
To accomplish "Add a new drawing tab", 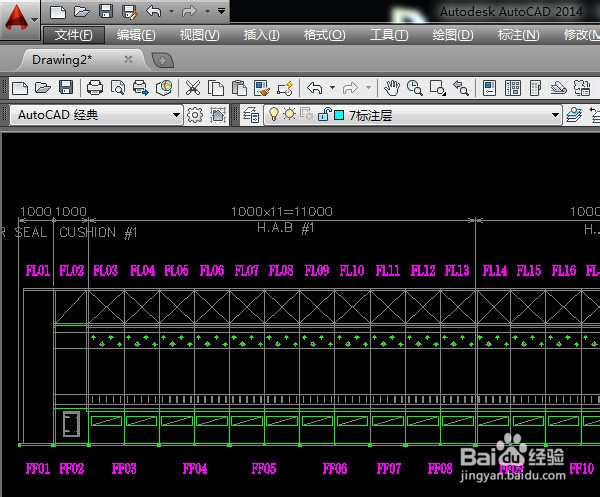I will [x=163, y=60].
